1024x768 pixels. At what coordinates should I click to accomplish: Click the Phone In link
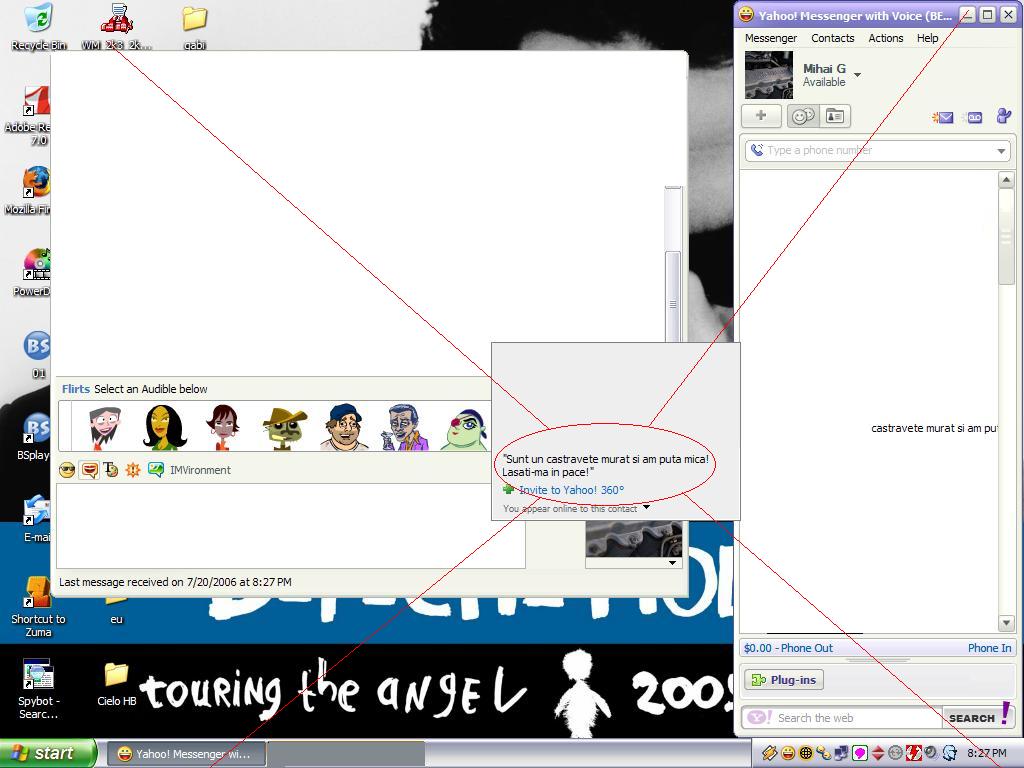click(989, 648)
